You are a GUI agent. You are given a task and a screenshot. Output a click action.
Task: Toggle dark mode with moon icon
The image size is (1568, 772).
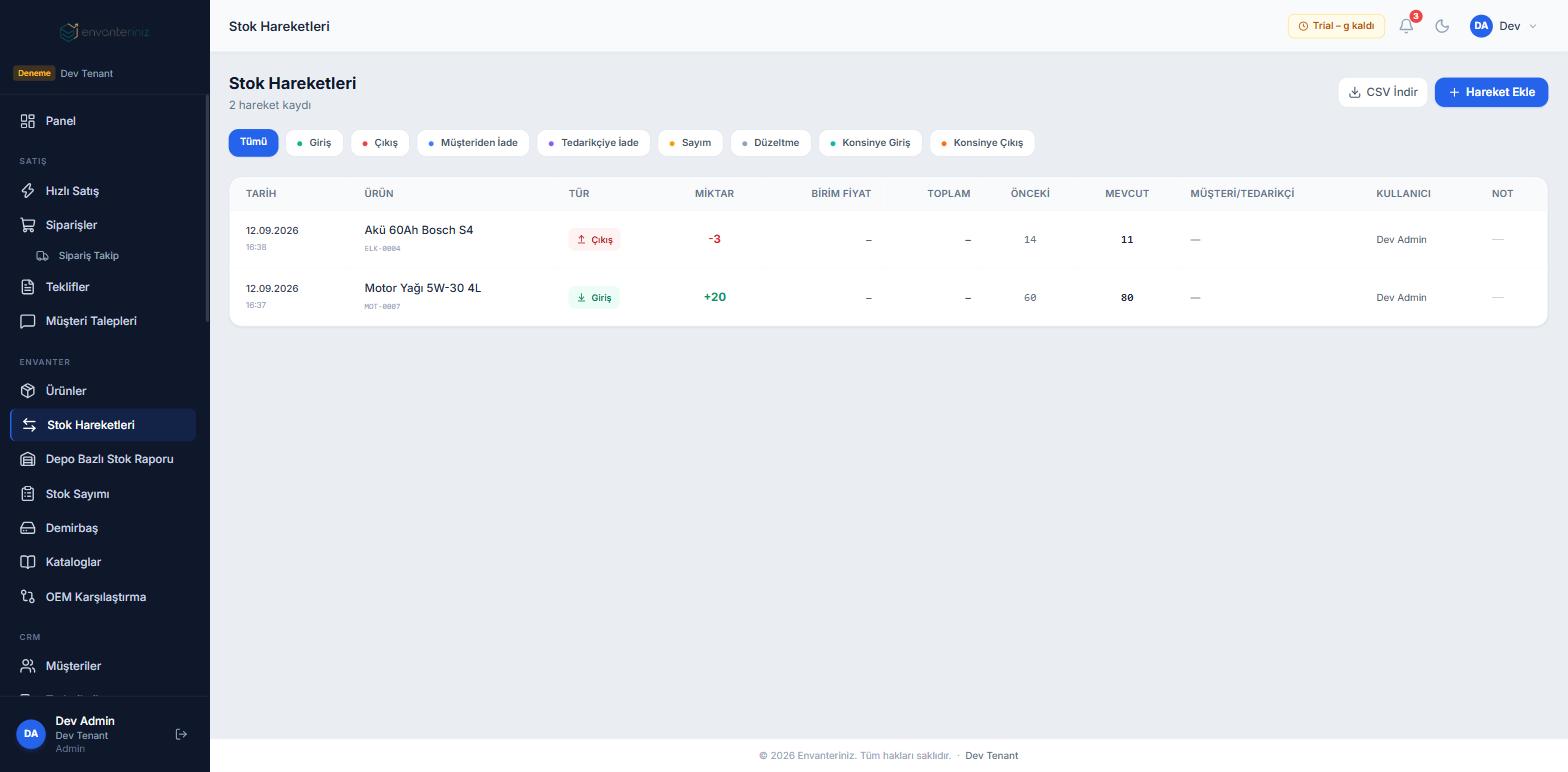click(x=1442, y=26)
